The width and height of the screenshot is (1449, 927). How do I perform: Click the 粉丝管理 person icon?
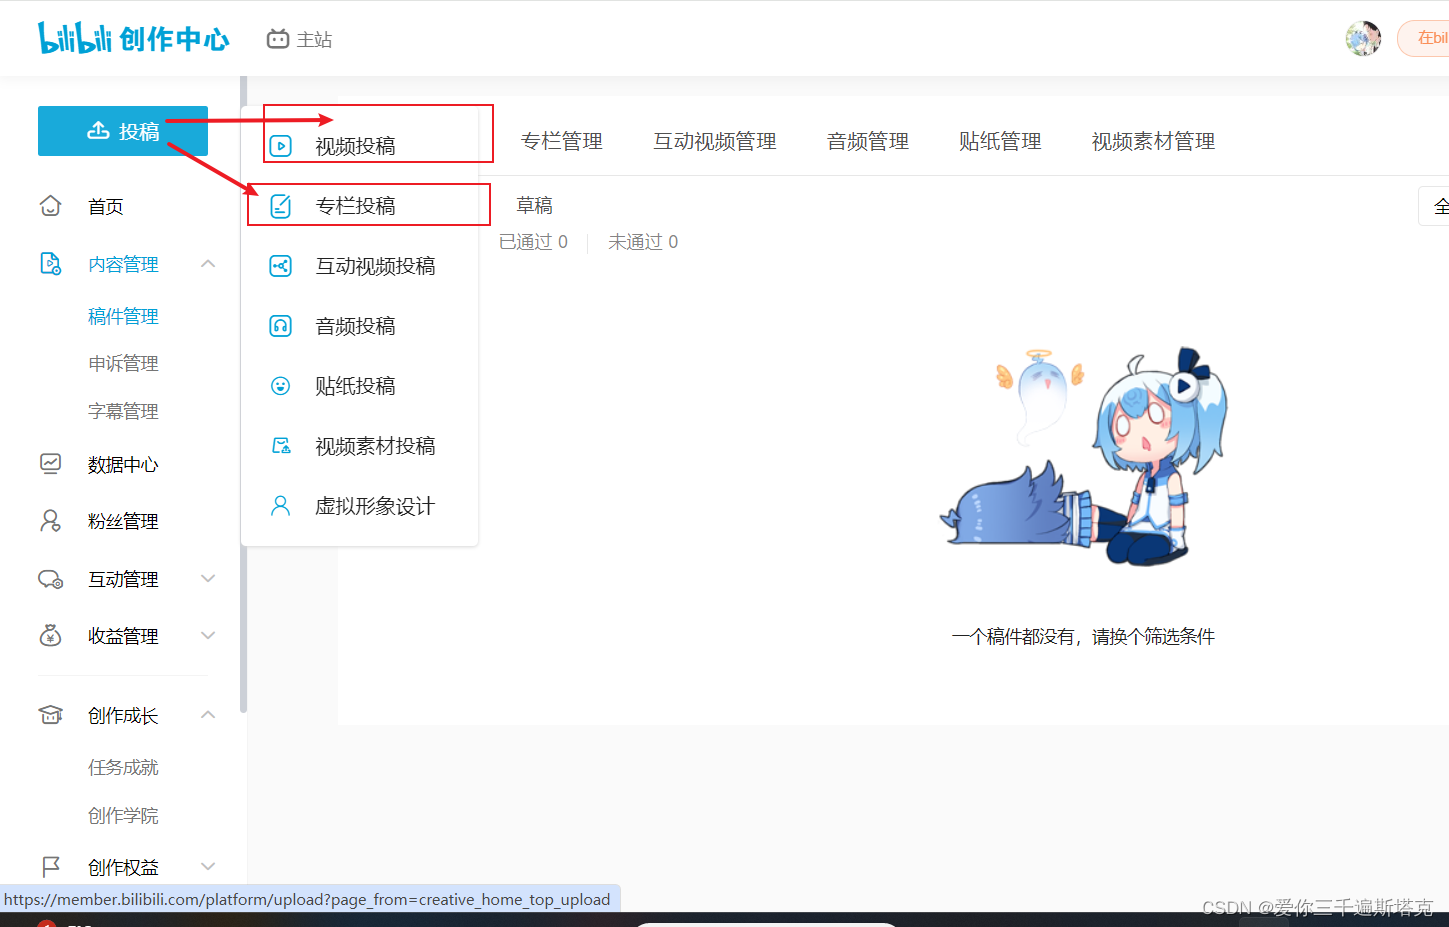coord(50,521)
